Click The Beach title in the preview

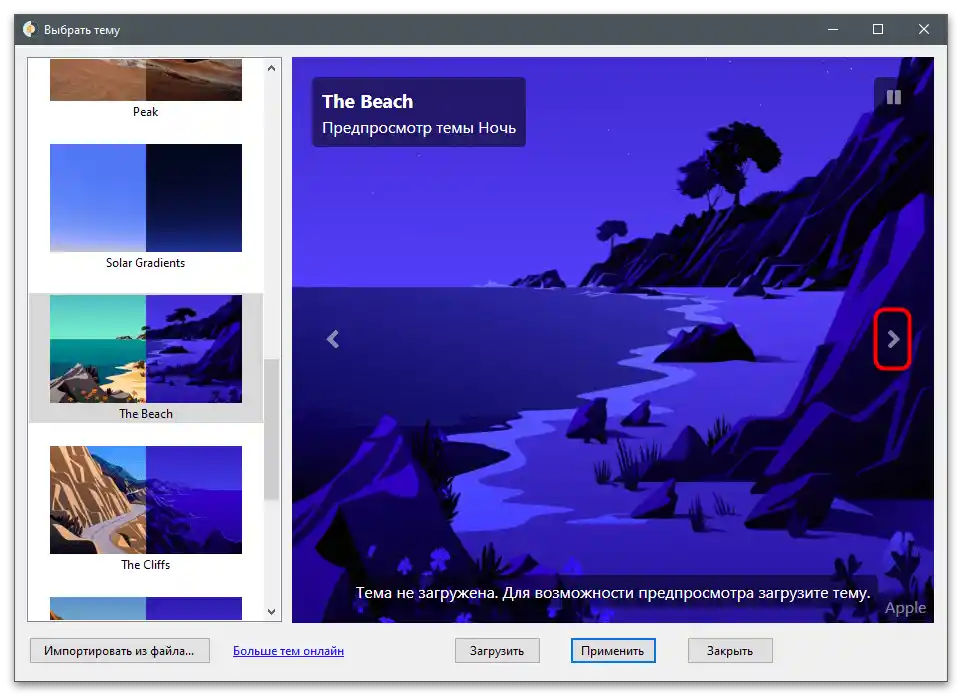pos(367,101)
